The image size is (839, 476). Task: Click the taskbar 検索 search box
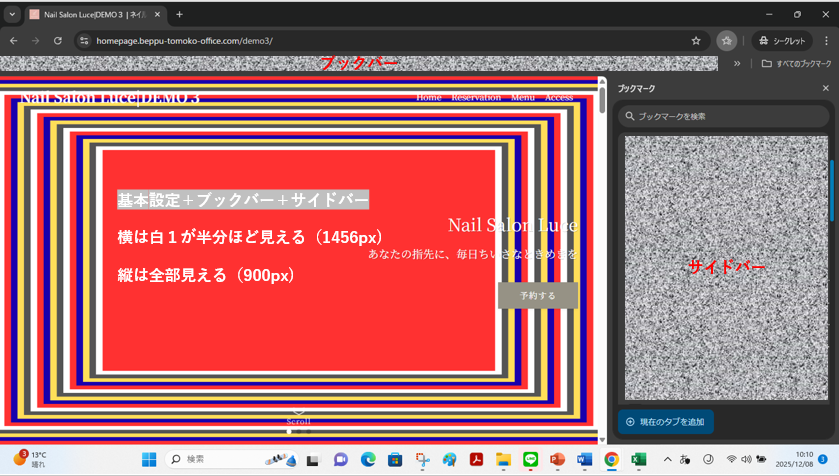pyautogui.click(x=233, y=459)
